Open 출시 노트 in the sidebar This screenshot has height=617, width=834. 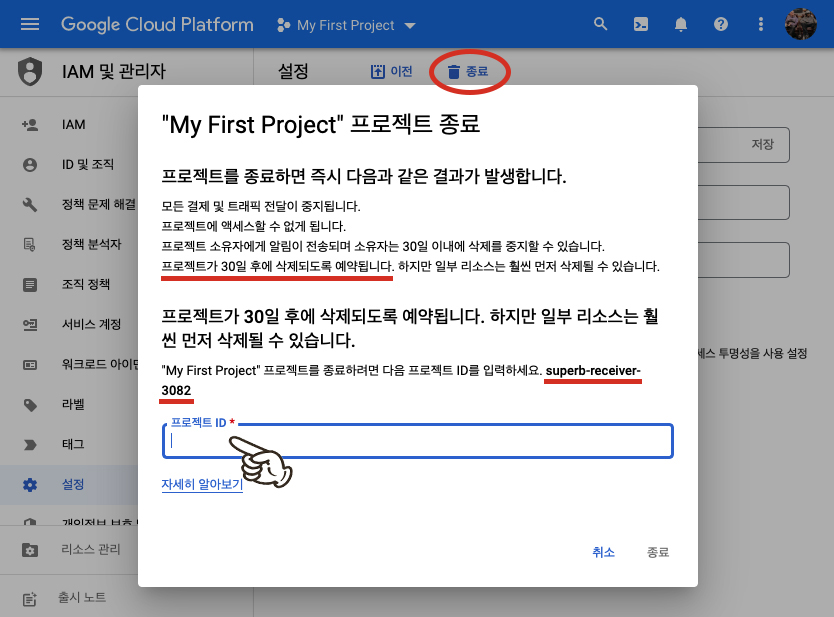[82, 597]
